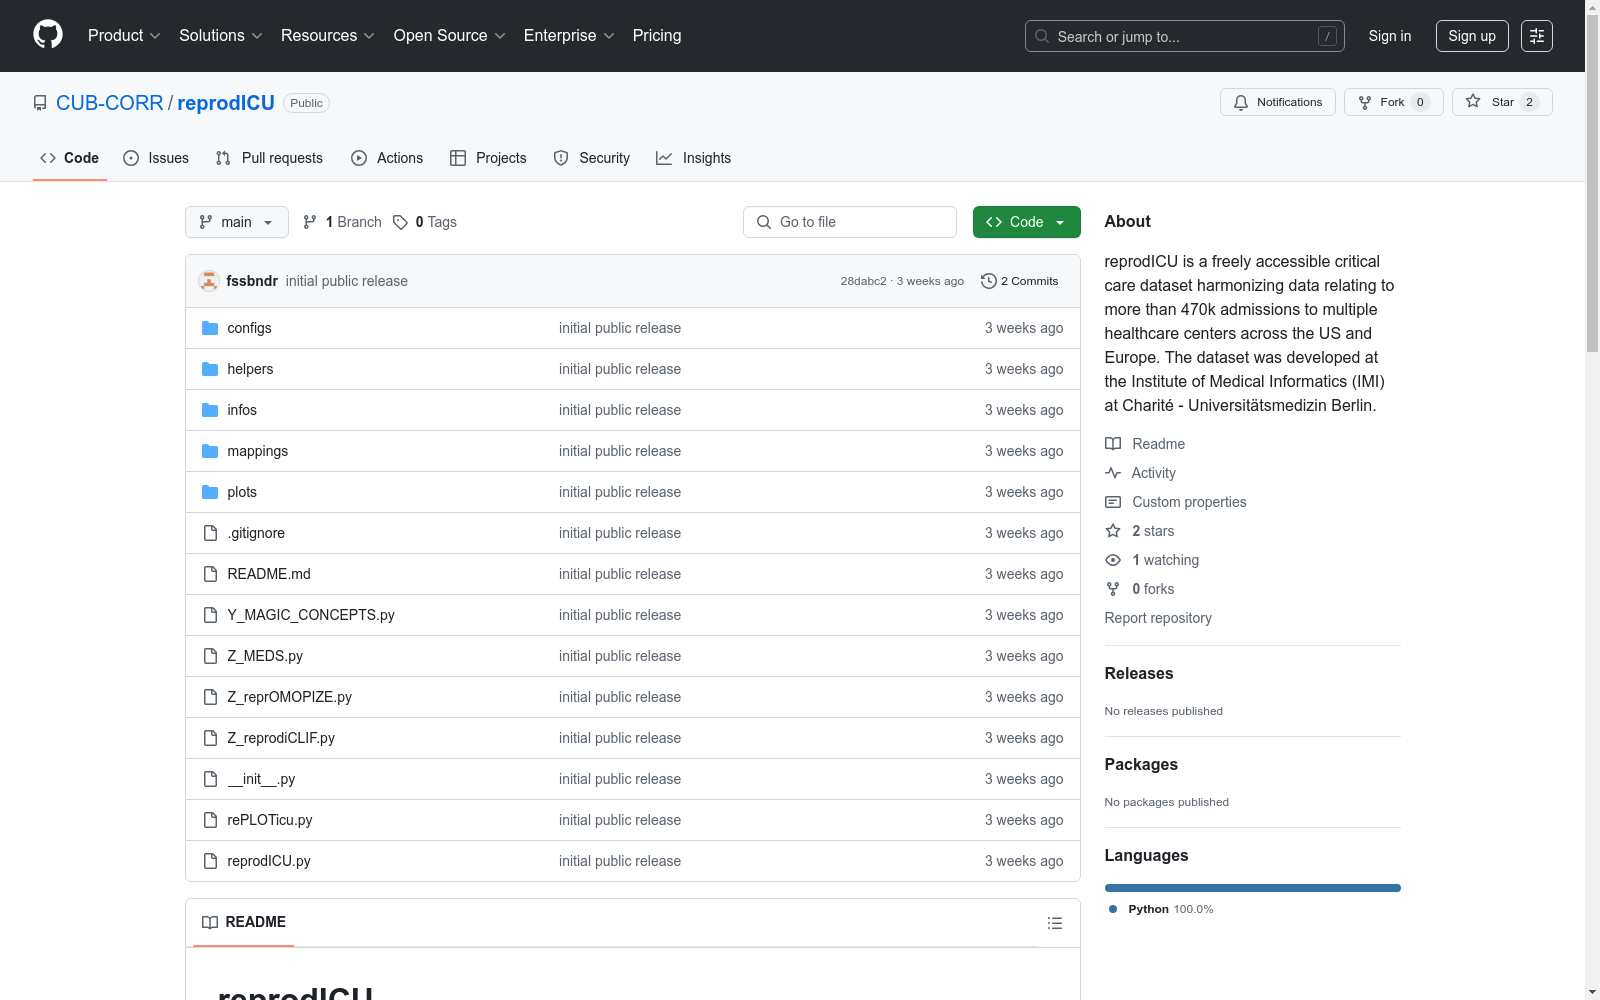1600x1000 pixels.
Task: Click the .gitignore file icon
Action: (x=210, y=533)
